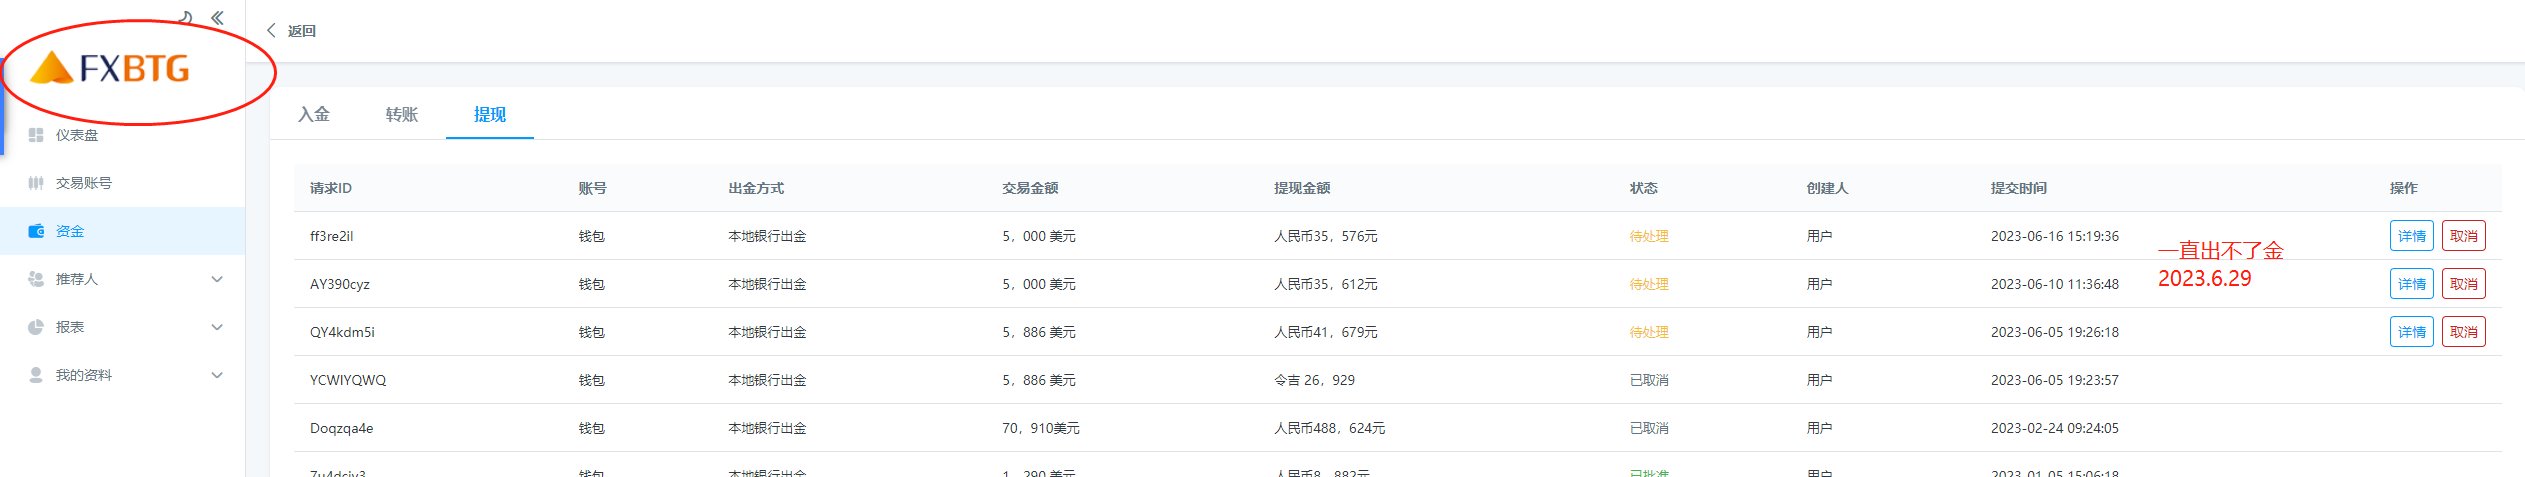This screenshot has height=477, width=2525.
Task: Open the 仪表盘 menu item
Action: 122,135
